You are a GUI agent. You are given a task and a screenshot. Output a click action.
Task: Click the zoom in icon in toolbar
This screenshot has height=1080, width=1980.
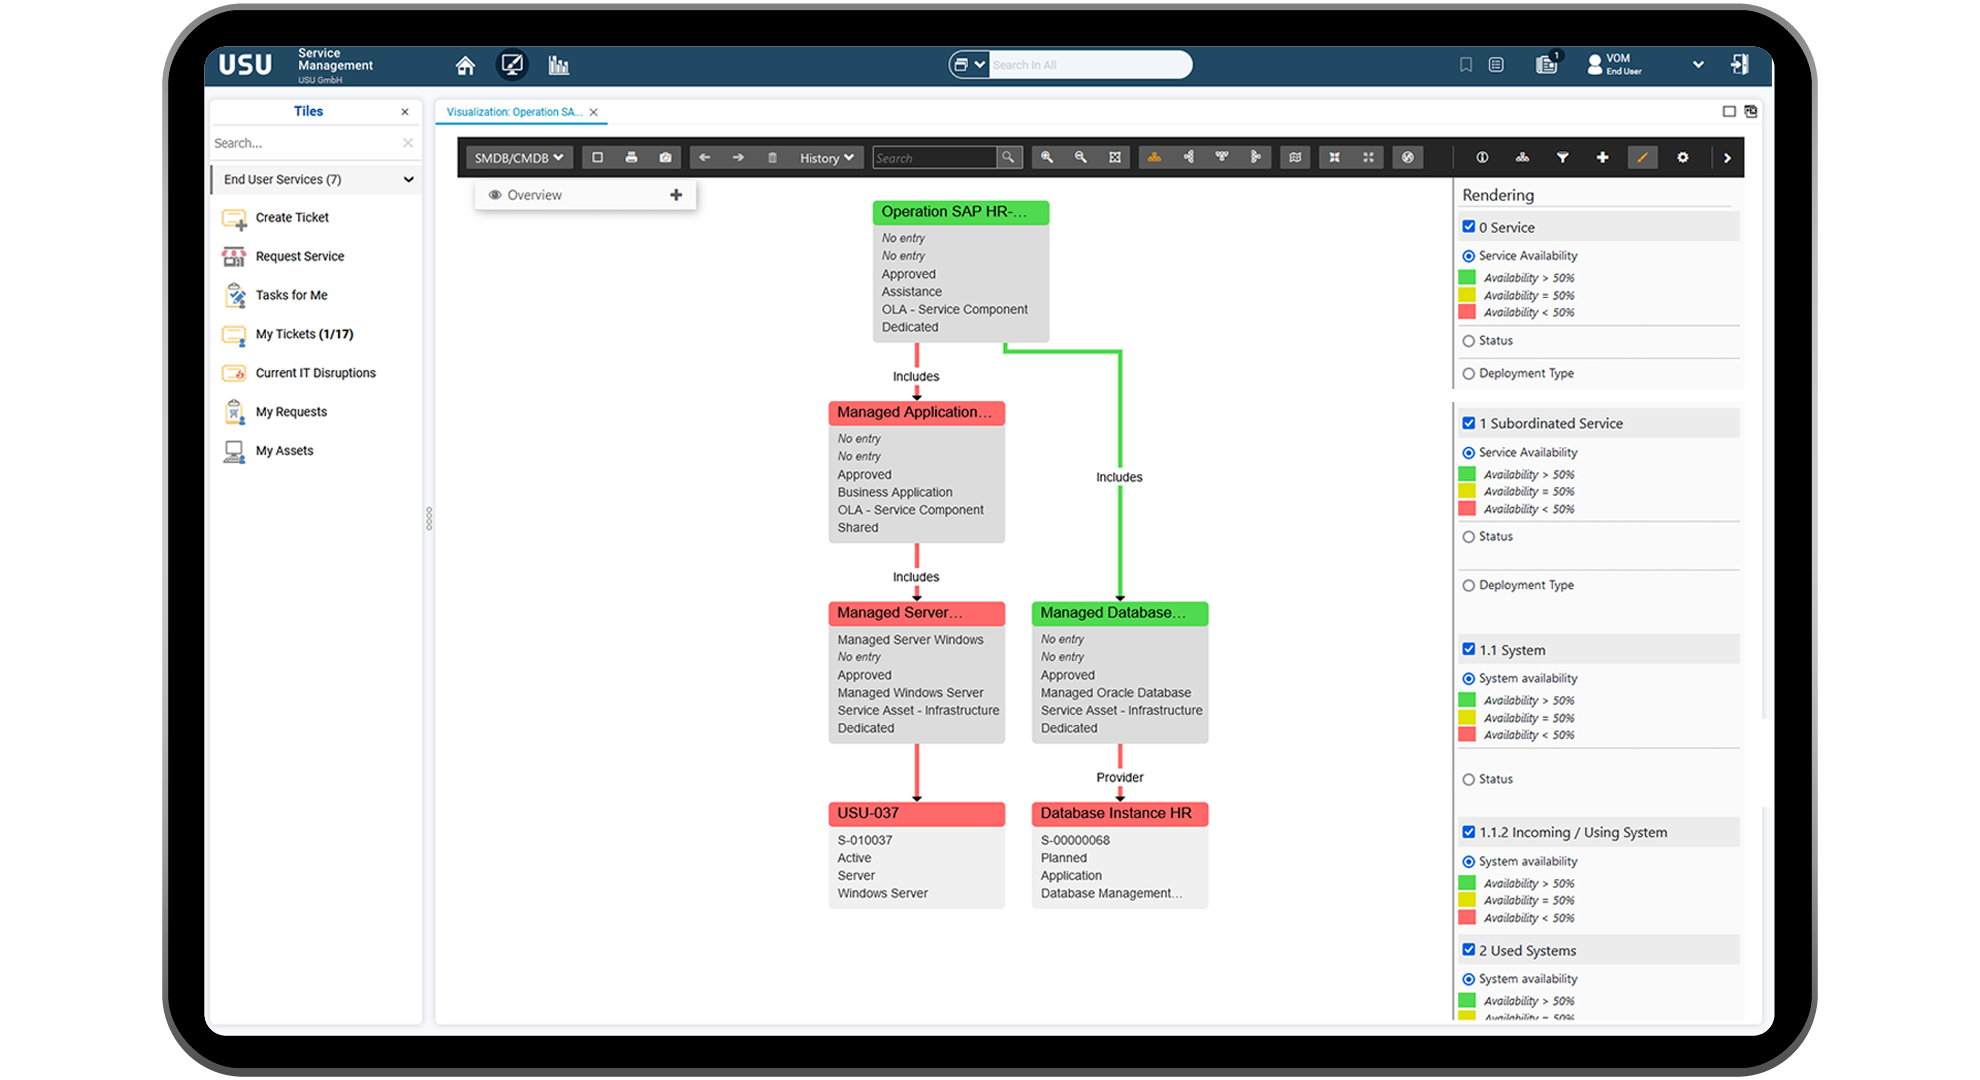point(1048,160)
